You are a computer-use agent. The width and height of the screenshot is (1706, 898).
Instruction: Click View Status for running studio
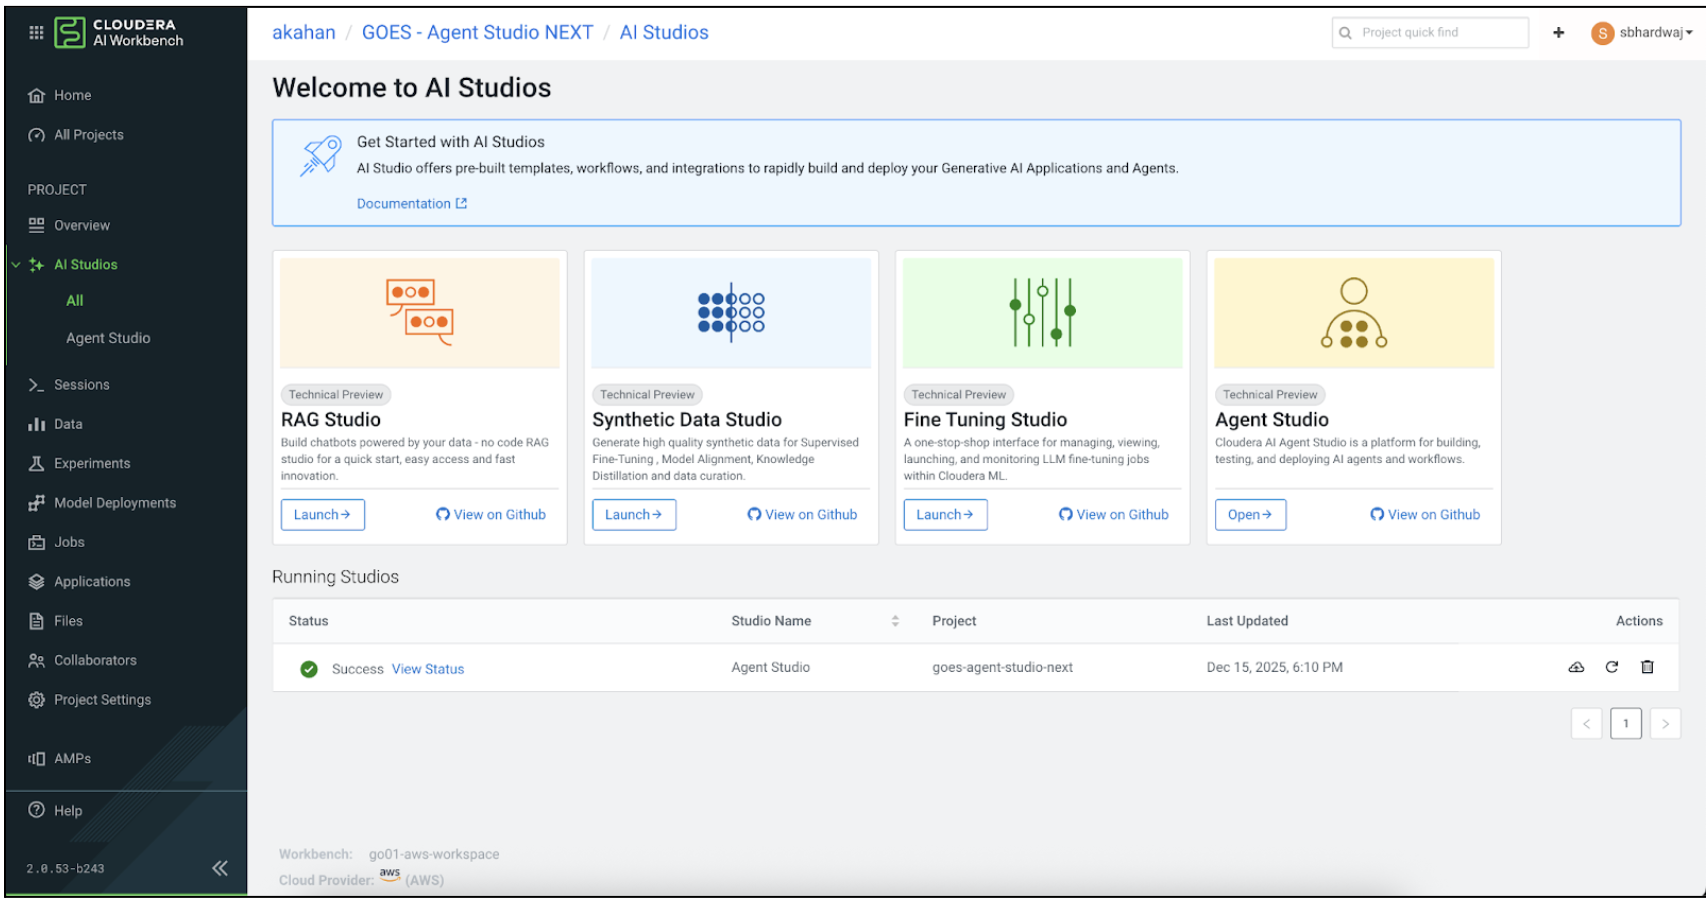[x=427, y=669]
